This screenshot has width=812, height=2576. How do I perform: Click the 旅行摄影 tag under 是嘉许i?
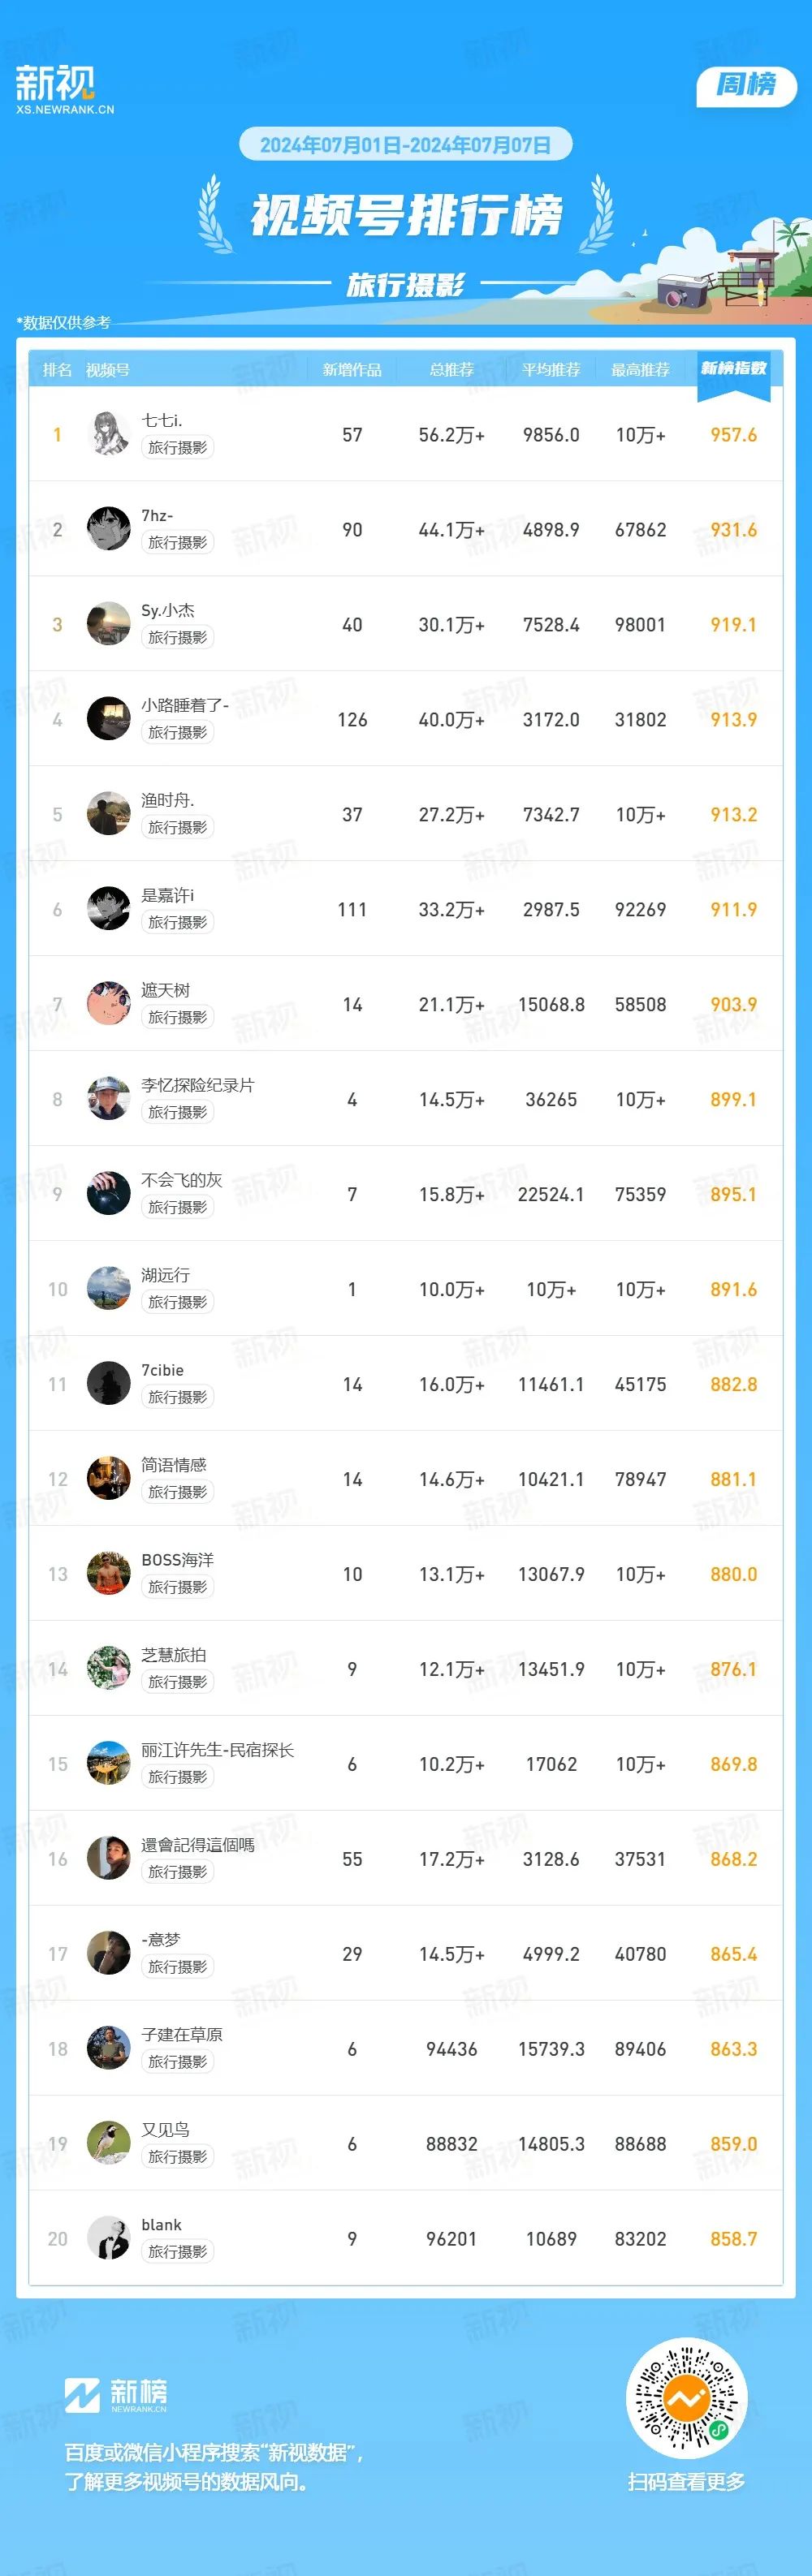[x=177, y=922]
